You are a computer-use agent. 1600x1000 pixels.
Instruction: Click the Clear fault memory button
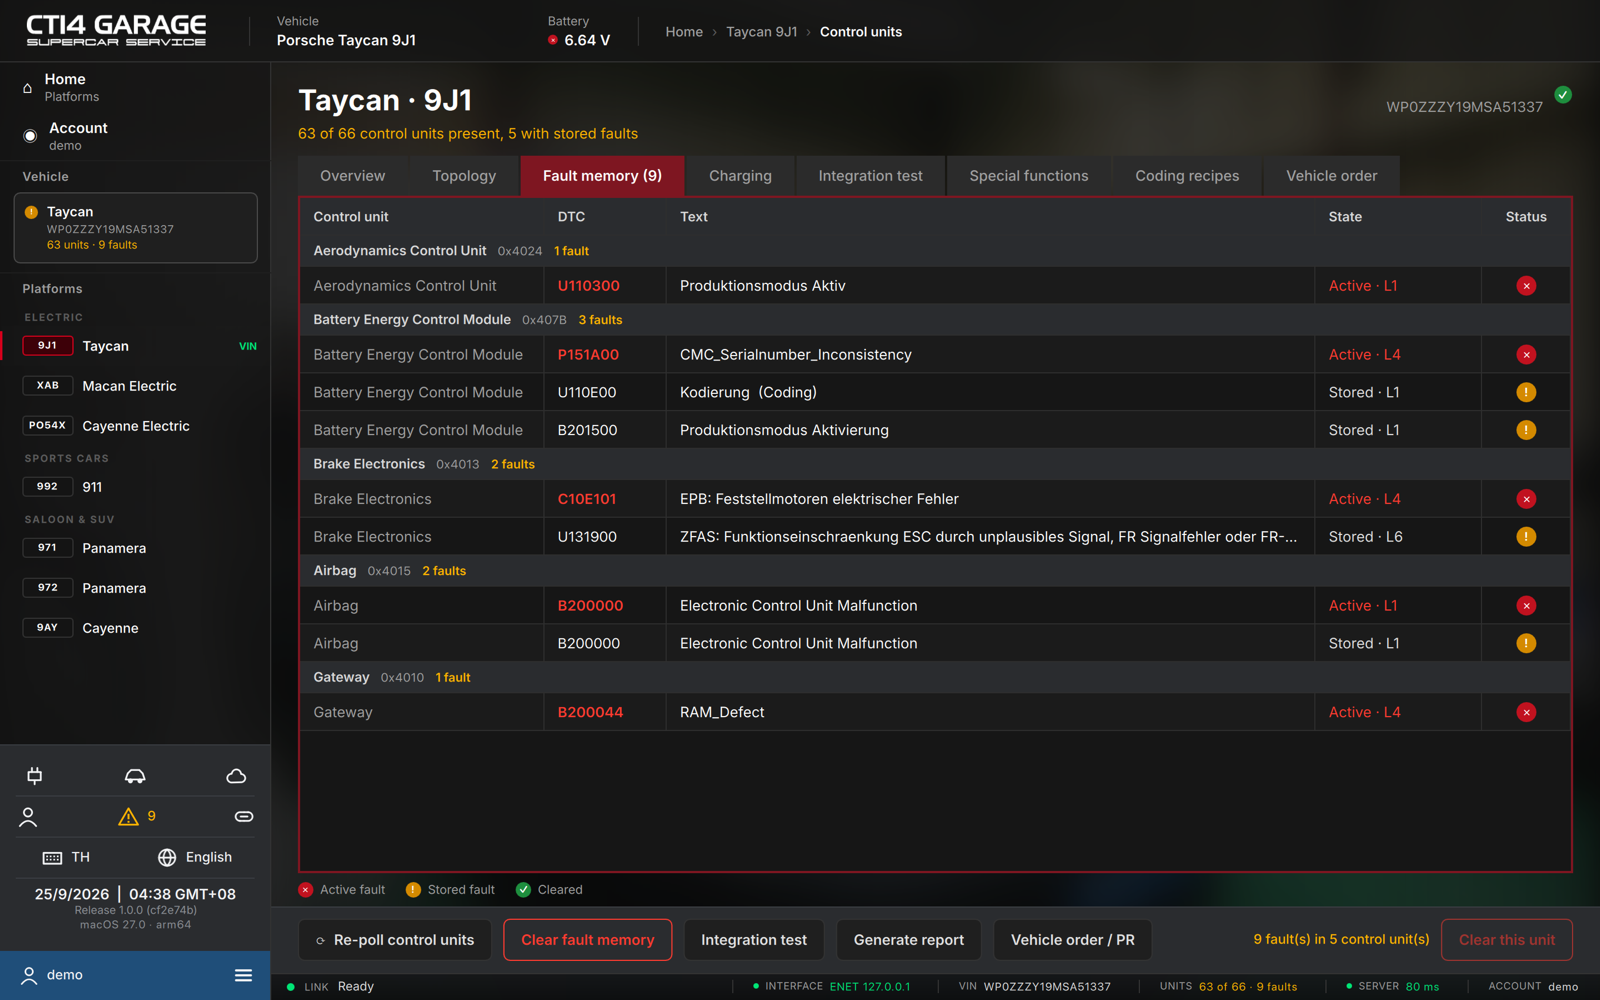pyautogui.click(x=588, y=940)
